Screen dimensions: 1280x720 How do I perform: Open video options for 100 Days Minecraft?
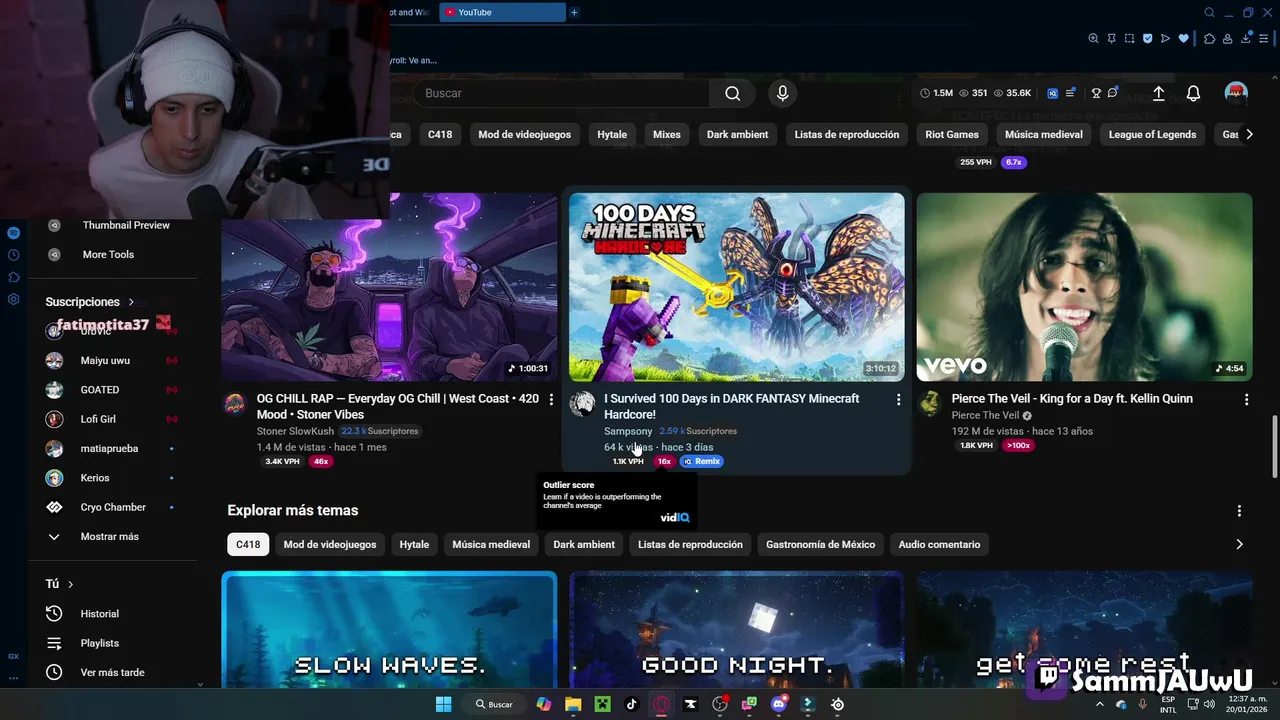pyautogui.click(x=898, y=400)
